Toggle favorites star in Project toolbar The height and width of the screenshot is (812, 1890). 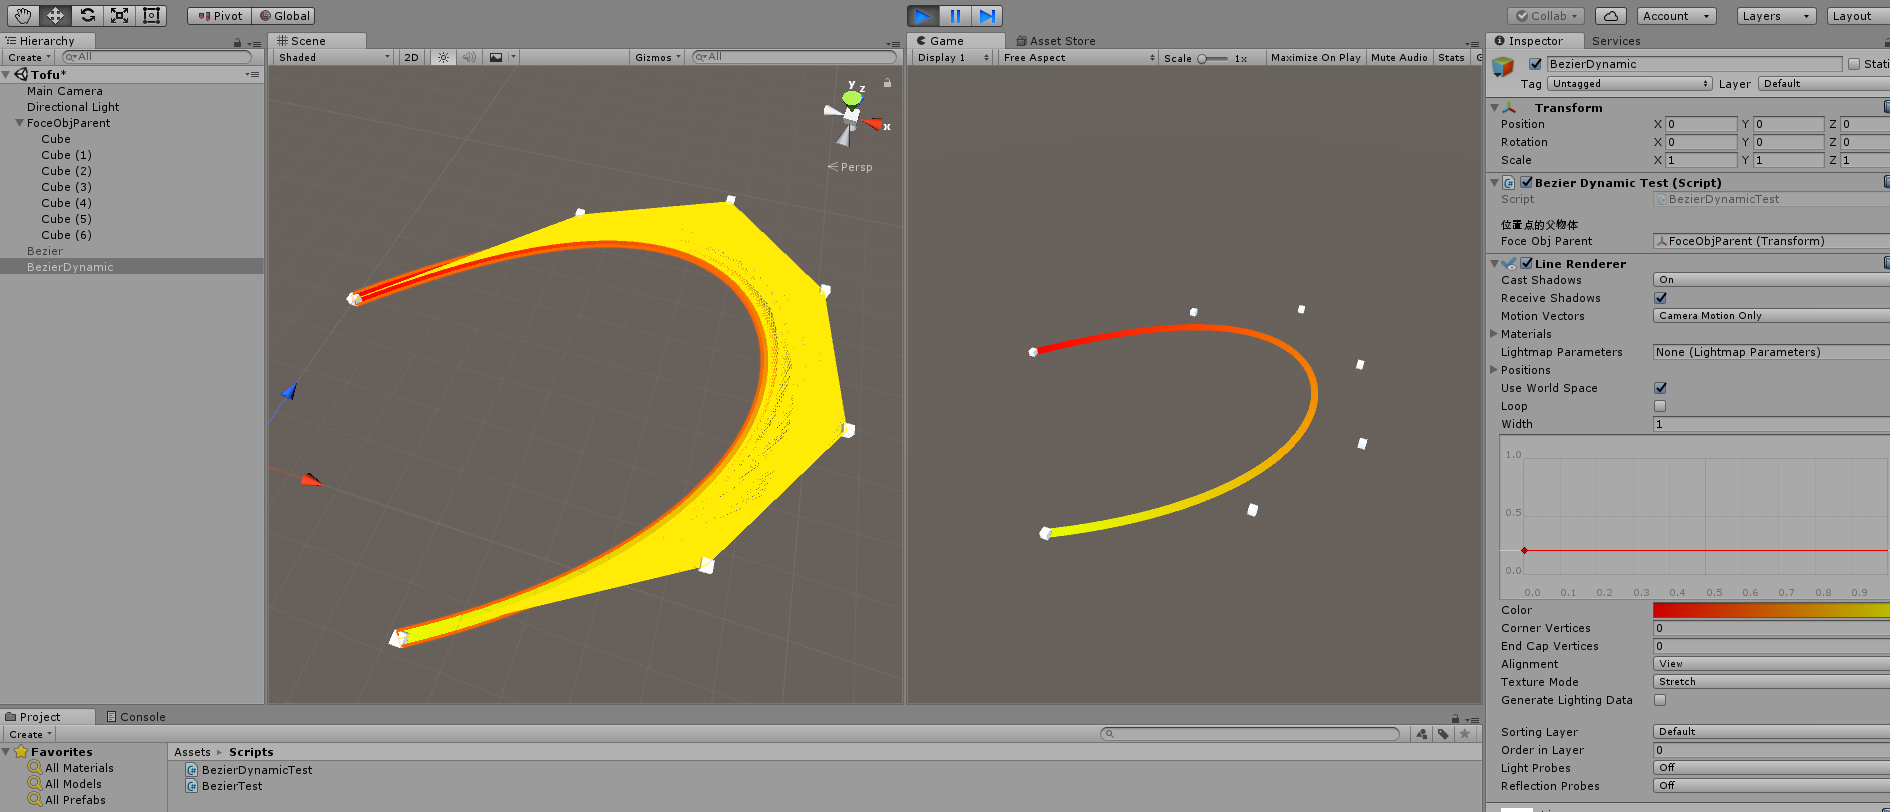coord(1465,734)
